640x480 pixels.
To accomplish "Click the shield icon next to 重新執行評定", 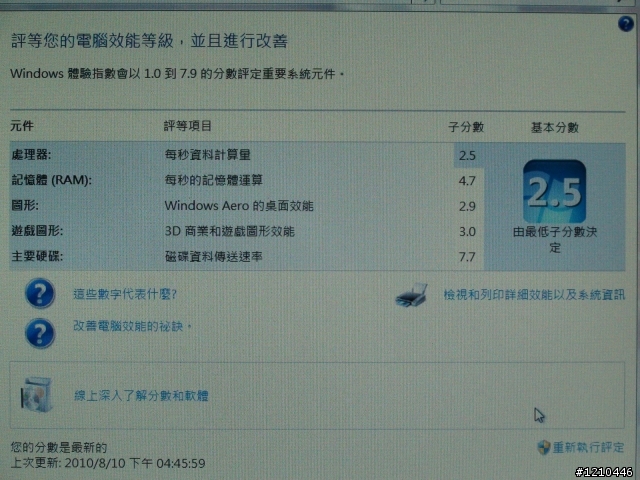I will [543, 448].
